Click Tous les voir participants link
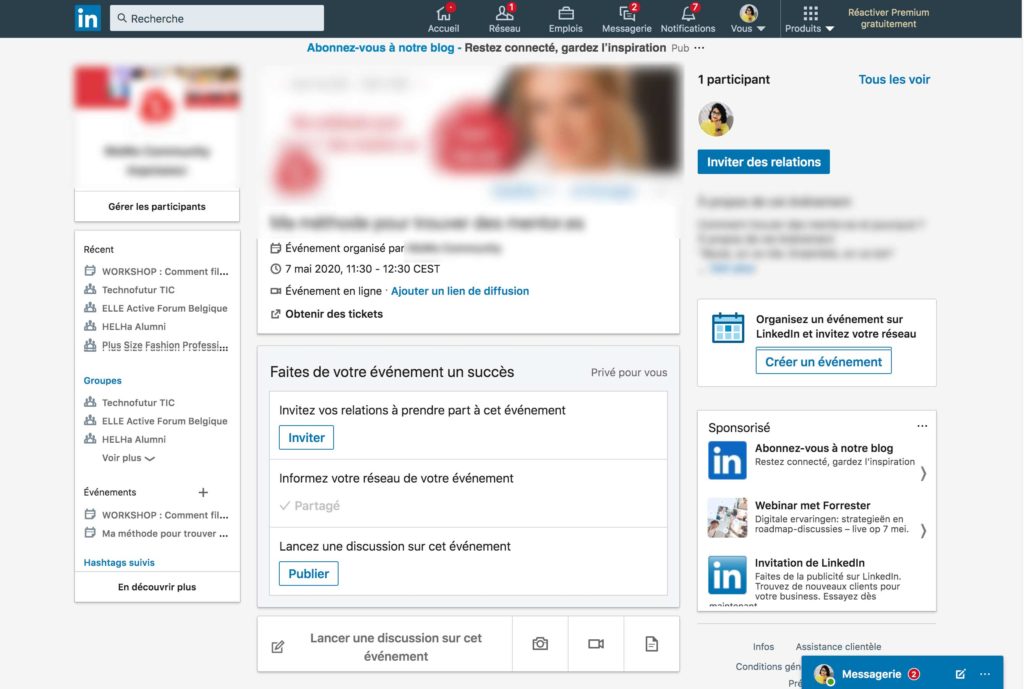1024x689 pixels. coord(893,80)
